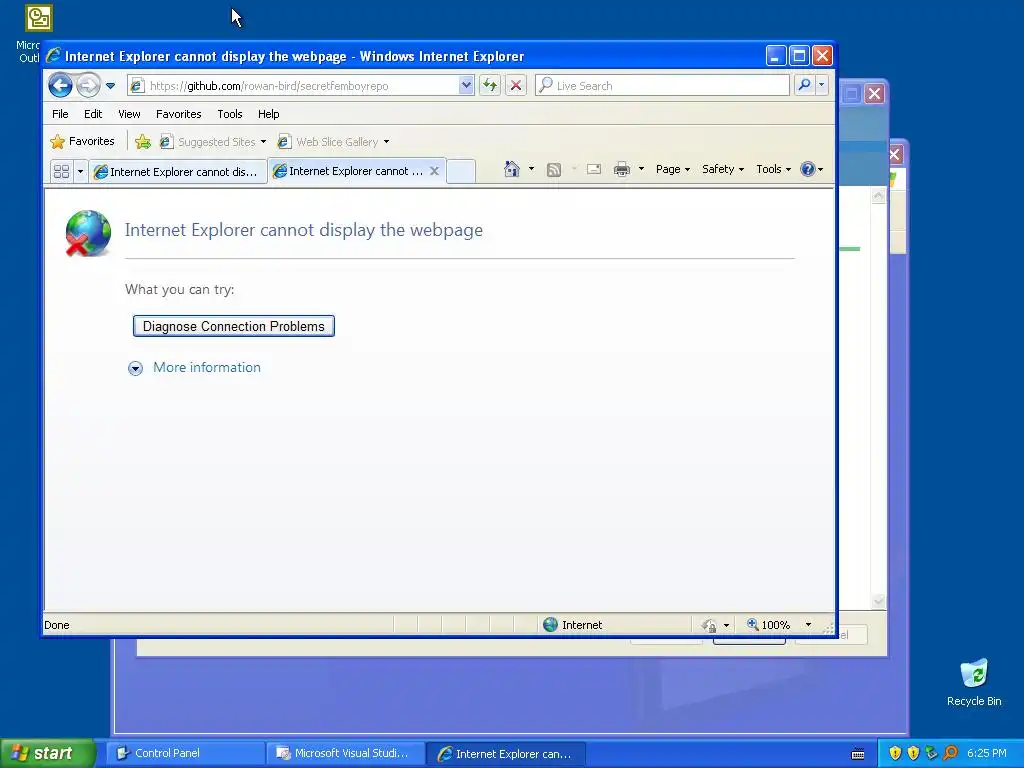Click the Internet security zone indicator
Screen dimensions: 1024x768
click(x=573, y=625)
